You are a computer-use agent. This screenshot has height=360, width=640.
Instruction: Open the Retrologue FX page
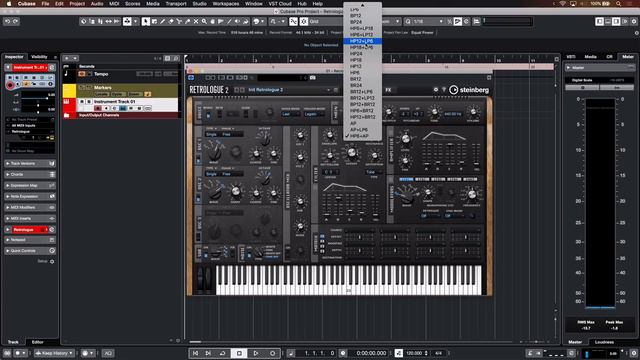point(388,90)
